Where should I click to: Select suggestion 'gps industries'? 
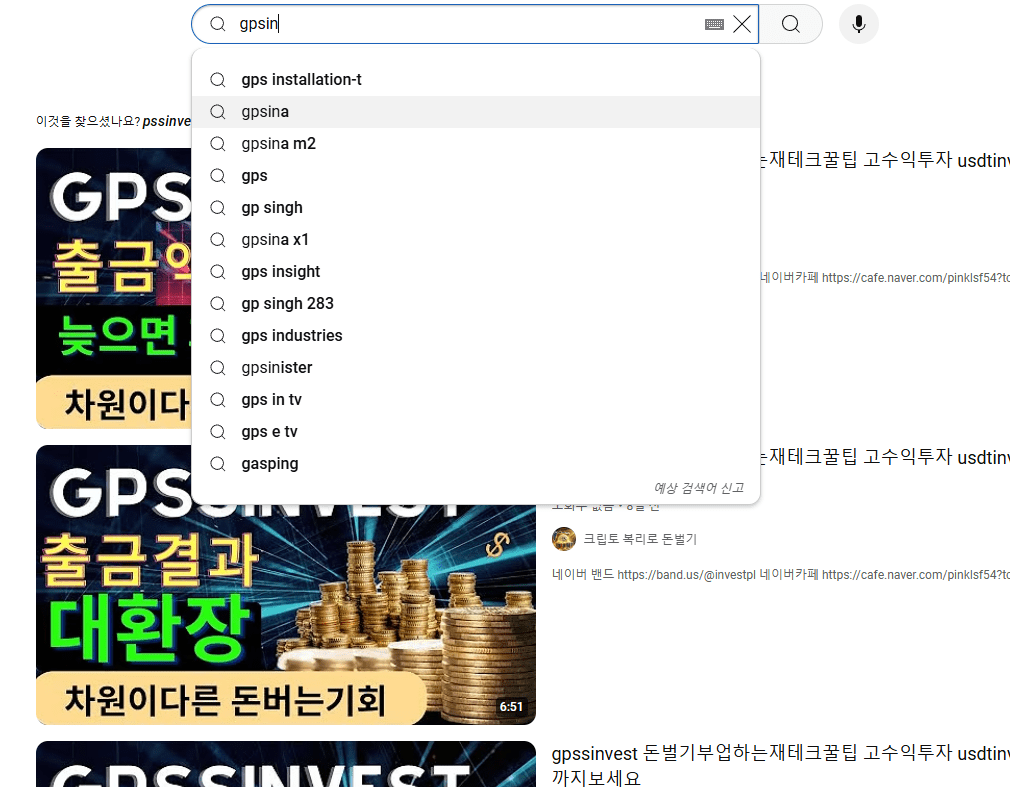(476, 336)
